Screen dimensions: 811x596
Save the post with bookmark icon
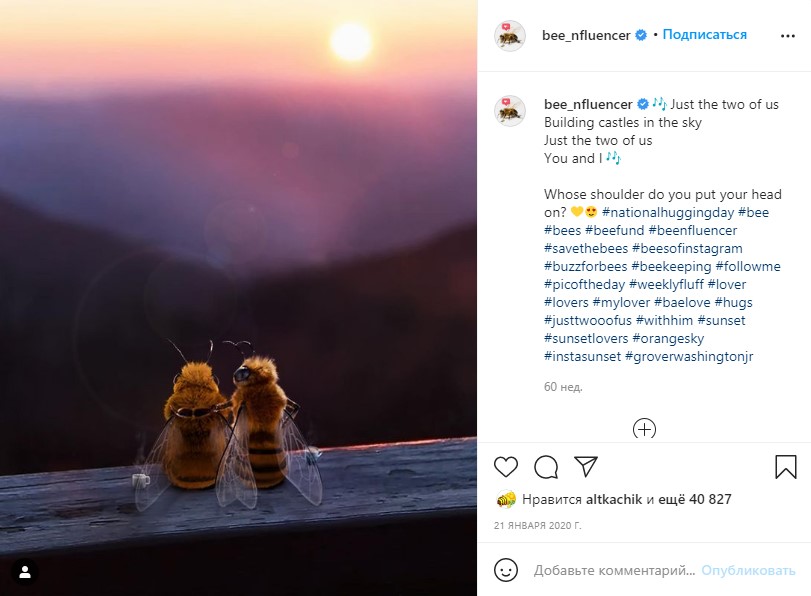(786, 467)
